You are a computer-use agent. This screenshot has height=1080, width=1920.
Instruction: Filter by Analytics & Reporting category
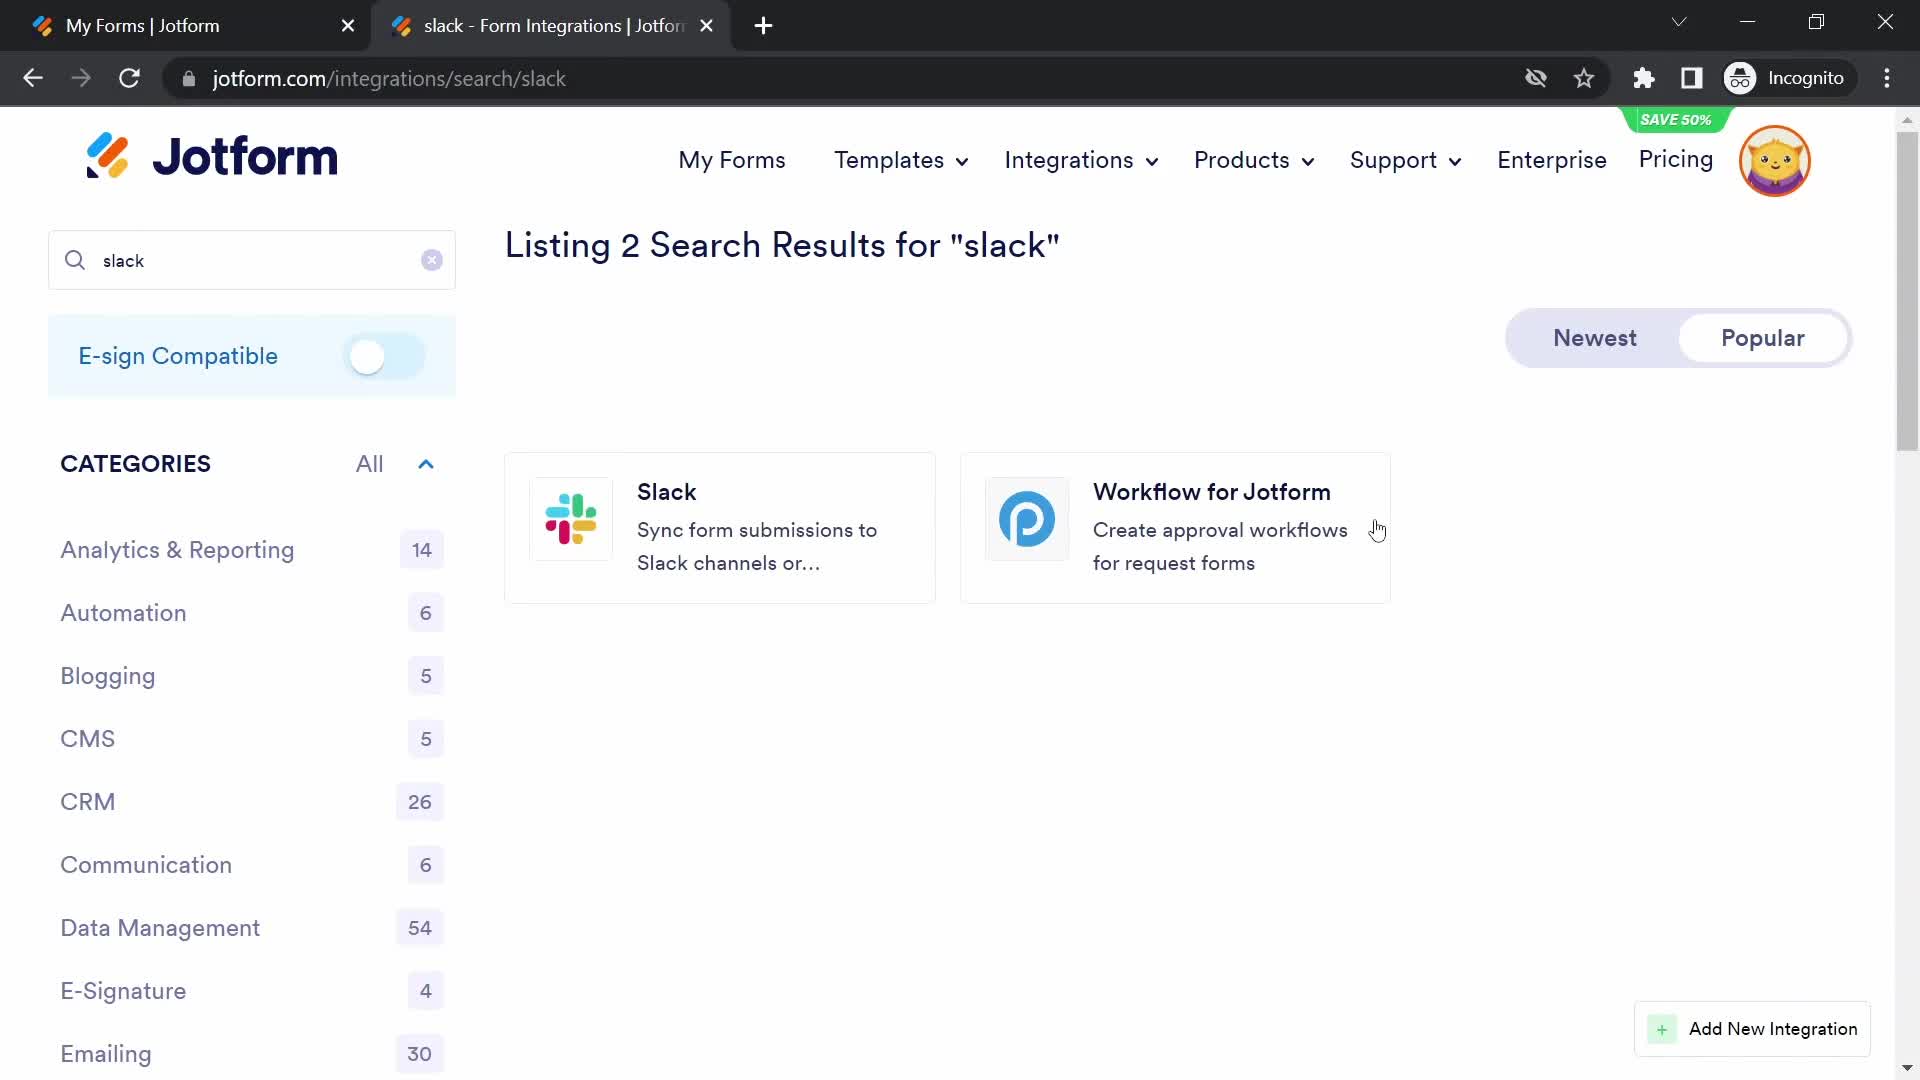coord(177,550)
